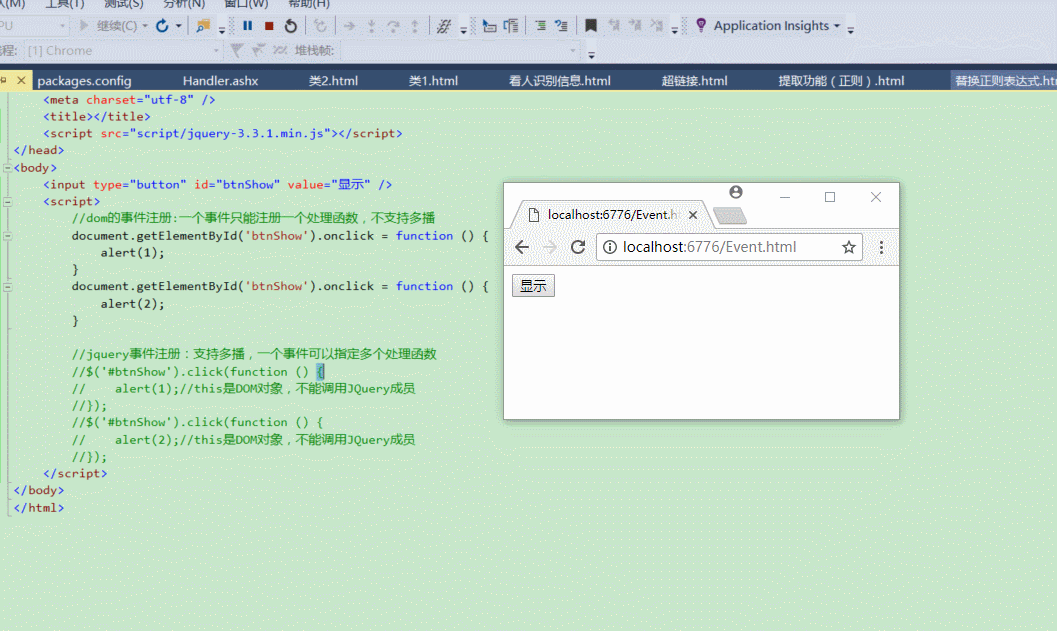Click the jquery-3.3.1.min.js script line

pyautogui.click(x=223, y=133)
